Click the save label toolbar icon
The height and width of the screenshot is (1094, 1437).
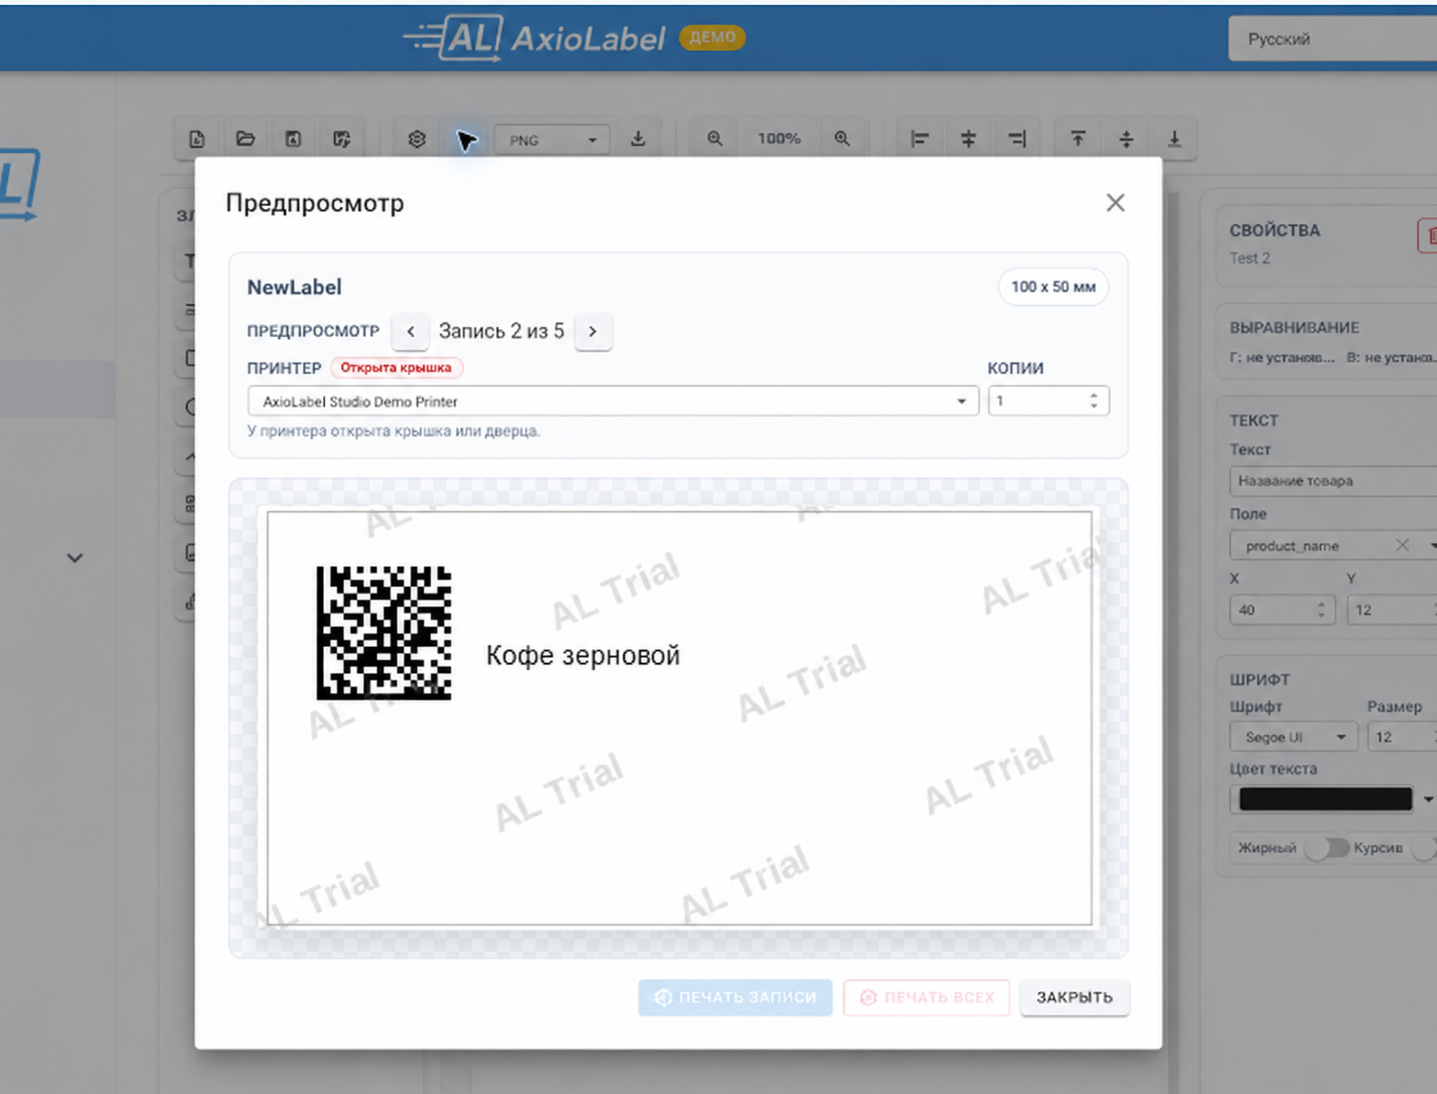[x=293, y=139]
